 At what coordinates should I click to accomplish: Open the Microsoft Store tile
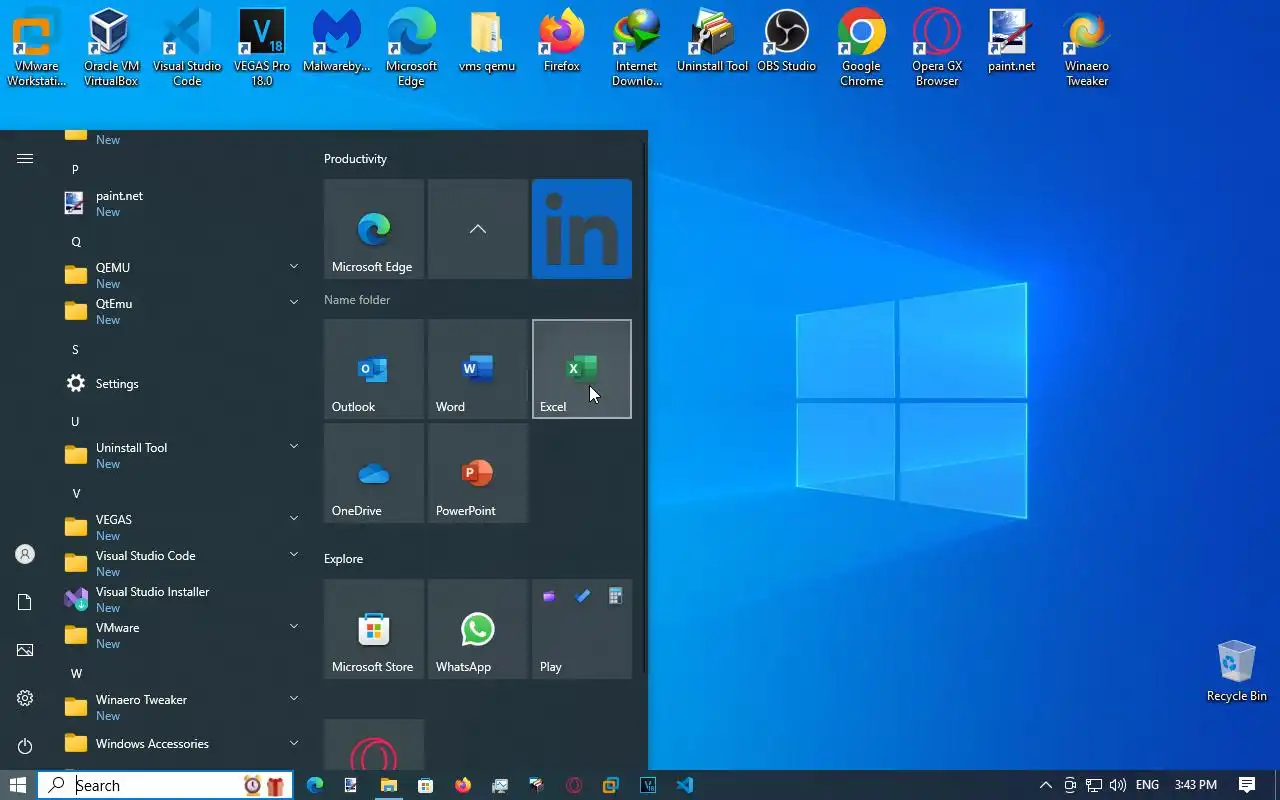[x=374, y=629]
